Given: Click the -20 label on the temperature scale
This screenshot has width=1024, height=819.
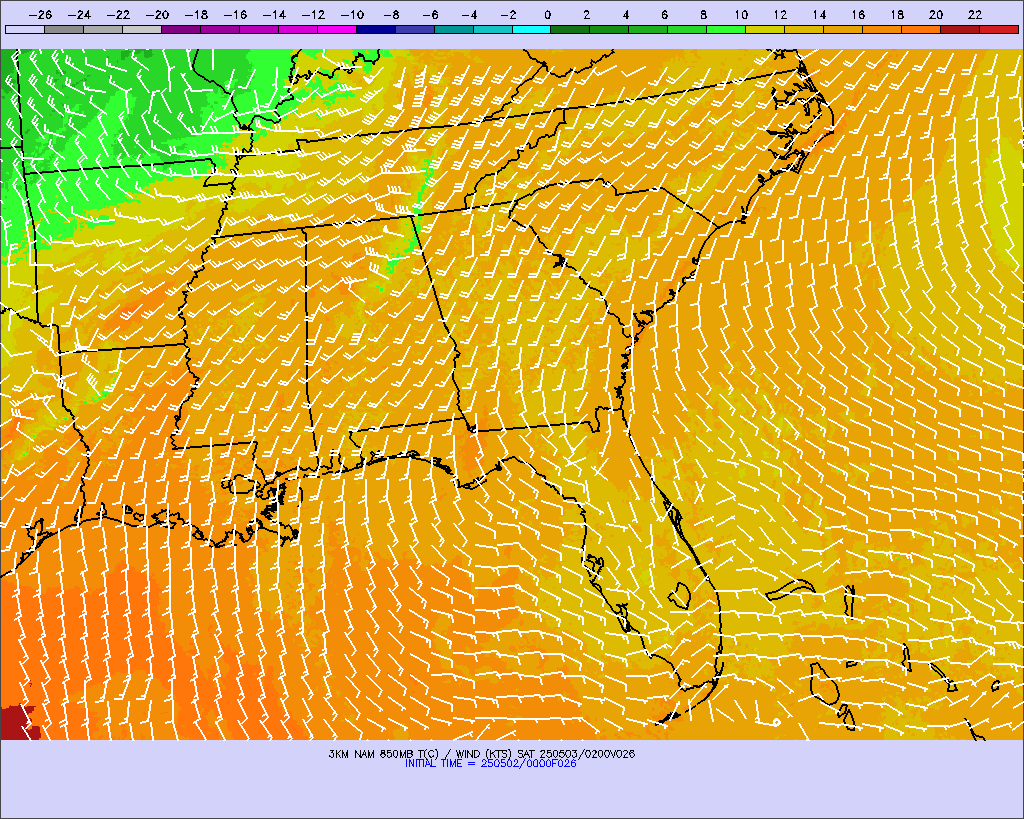Looking at the screenshot, I should click(157, 15).
